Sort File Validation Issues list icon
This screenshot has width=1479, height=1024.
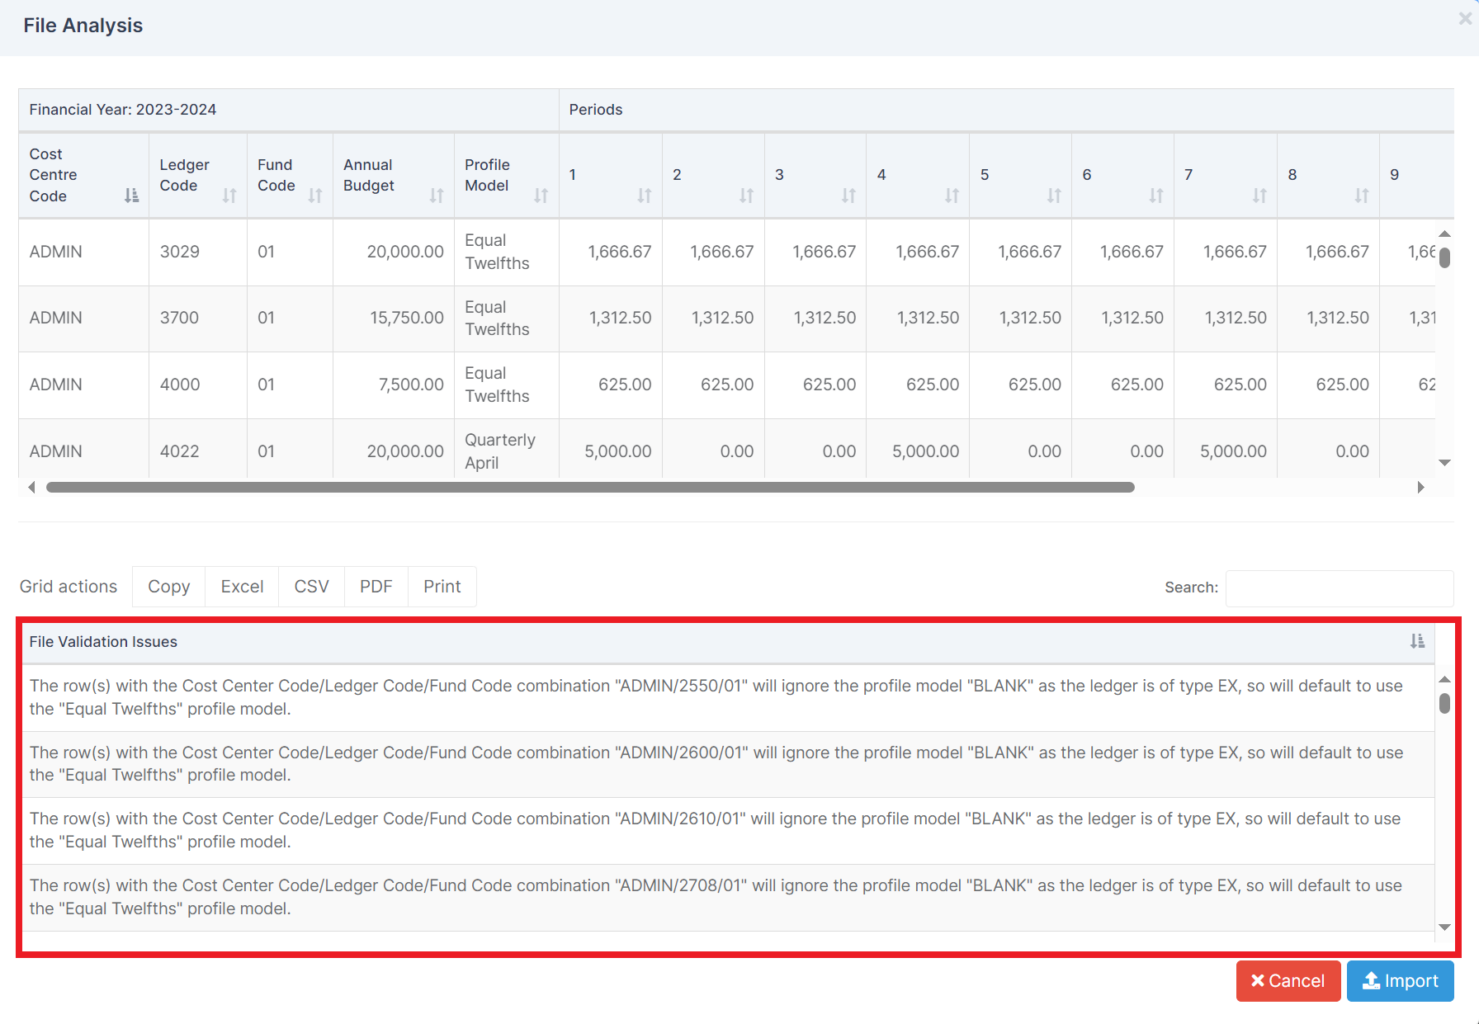[1417, 641]
